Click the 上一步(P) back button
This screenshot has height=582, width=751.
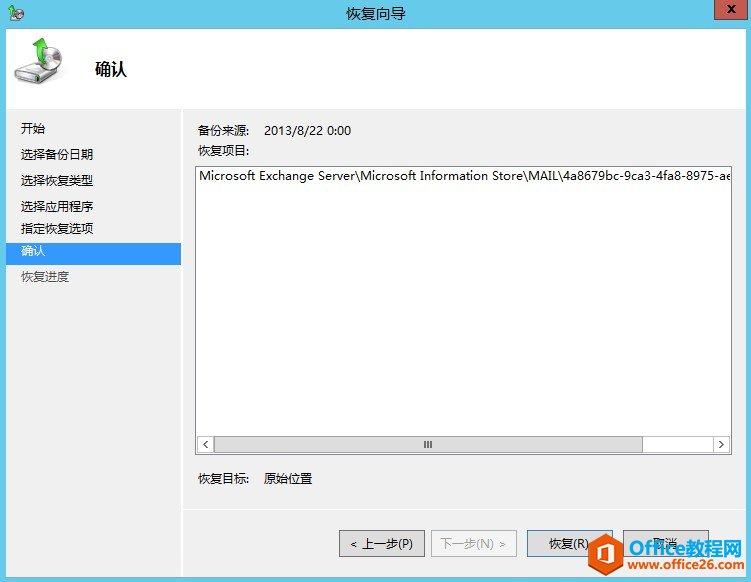point(382,544)
